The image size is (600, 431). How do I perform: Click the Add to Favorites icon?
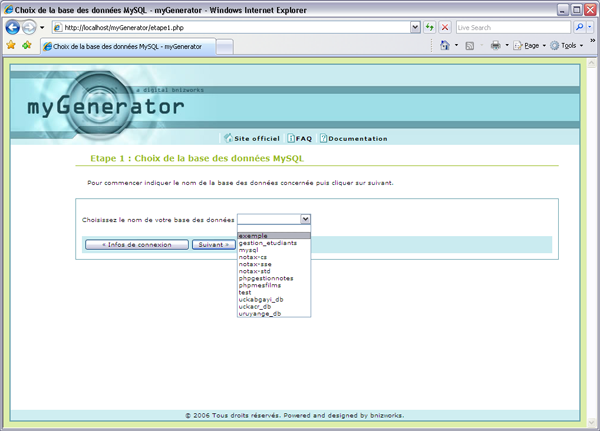[x=27, y=46]
